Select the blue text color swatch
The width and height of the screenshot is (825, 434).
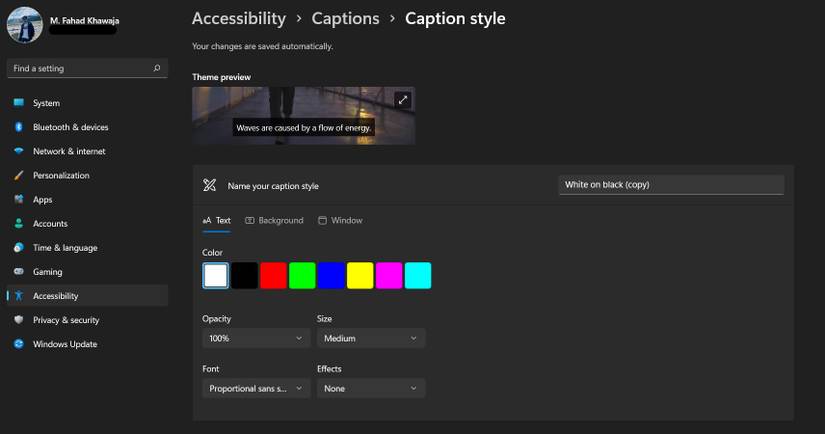point(331,276)
